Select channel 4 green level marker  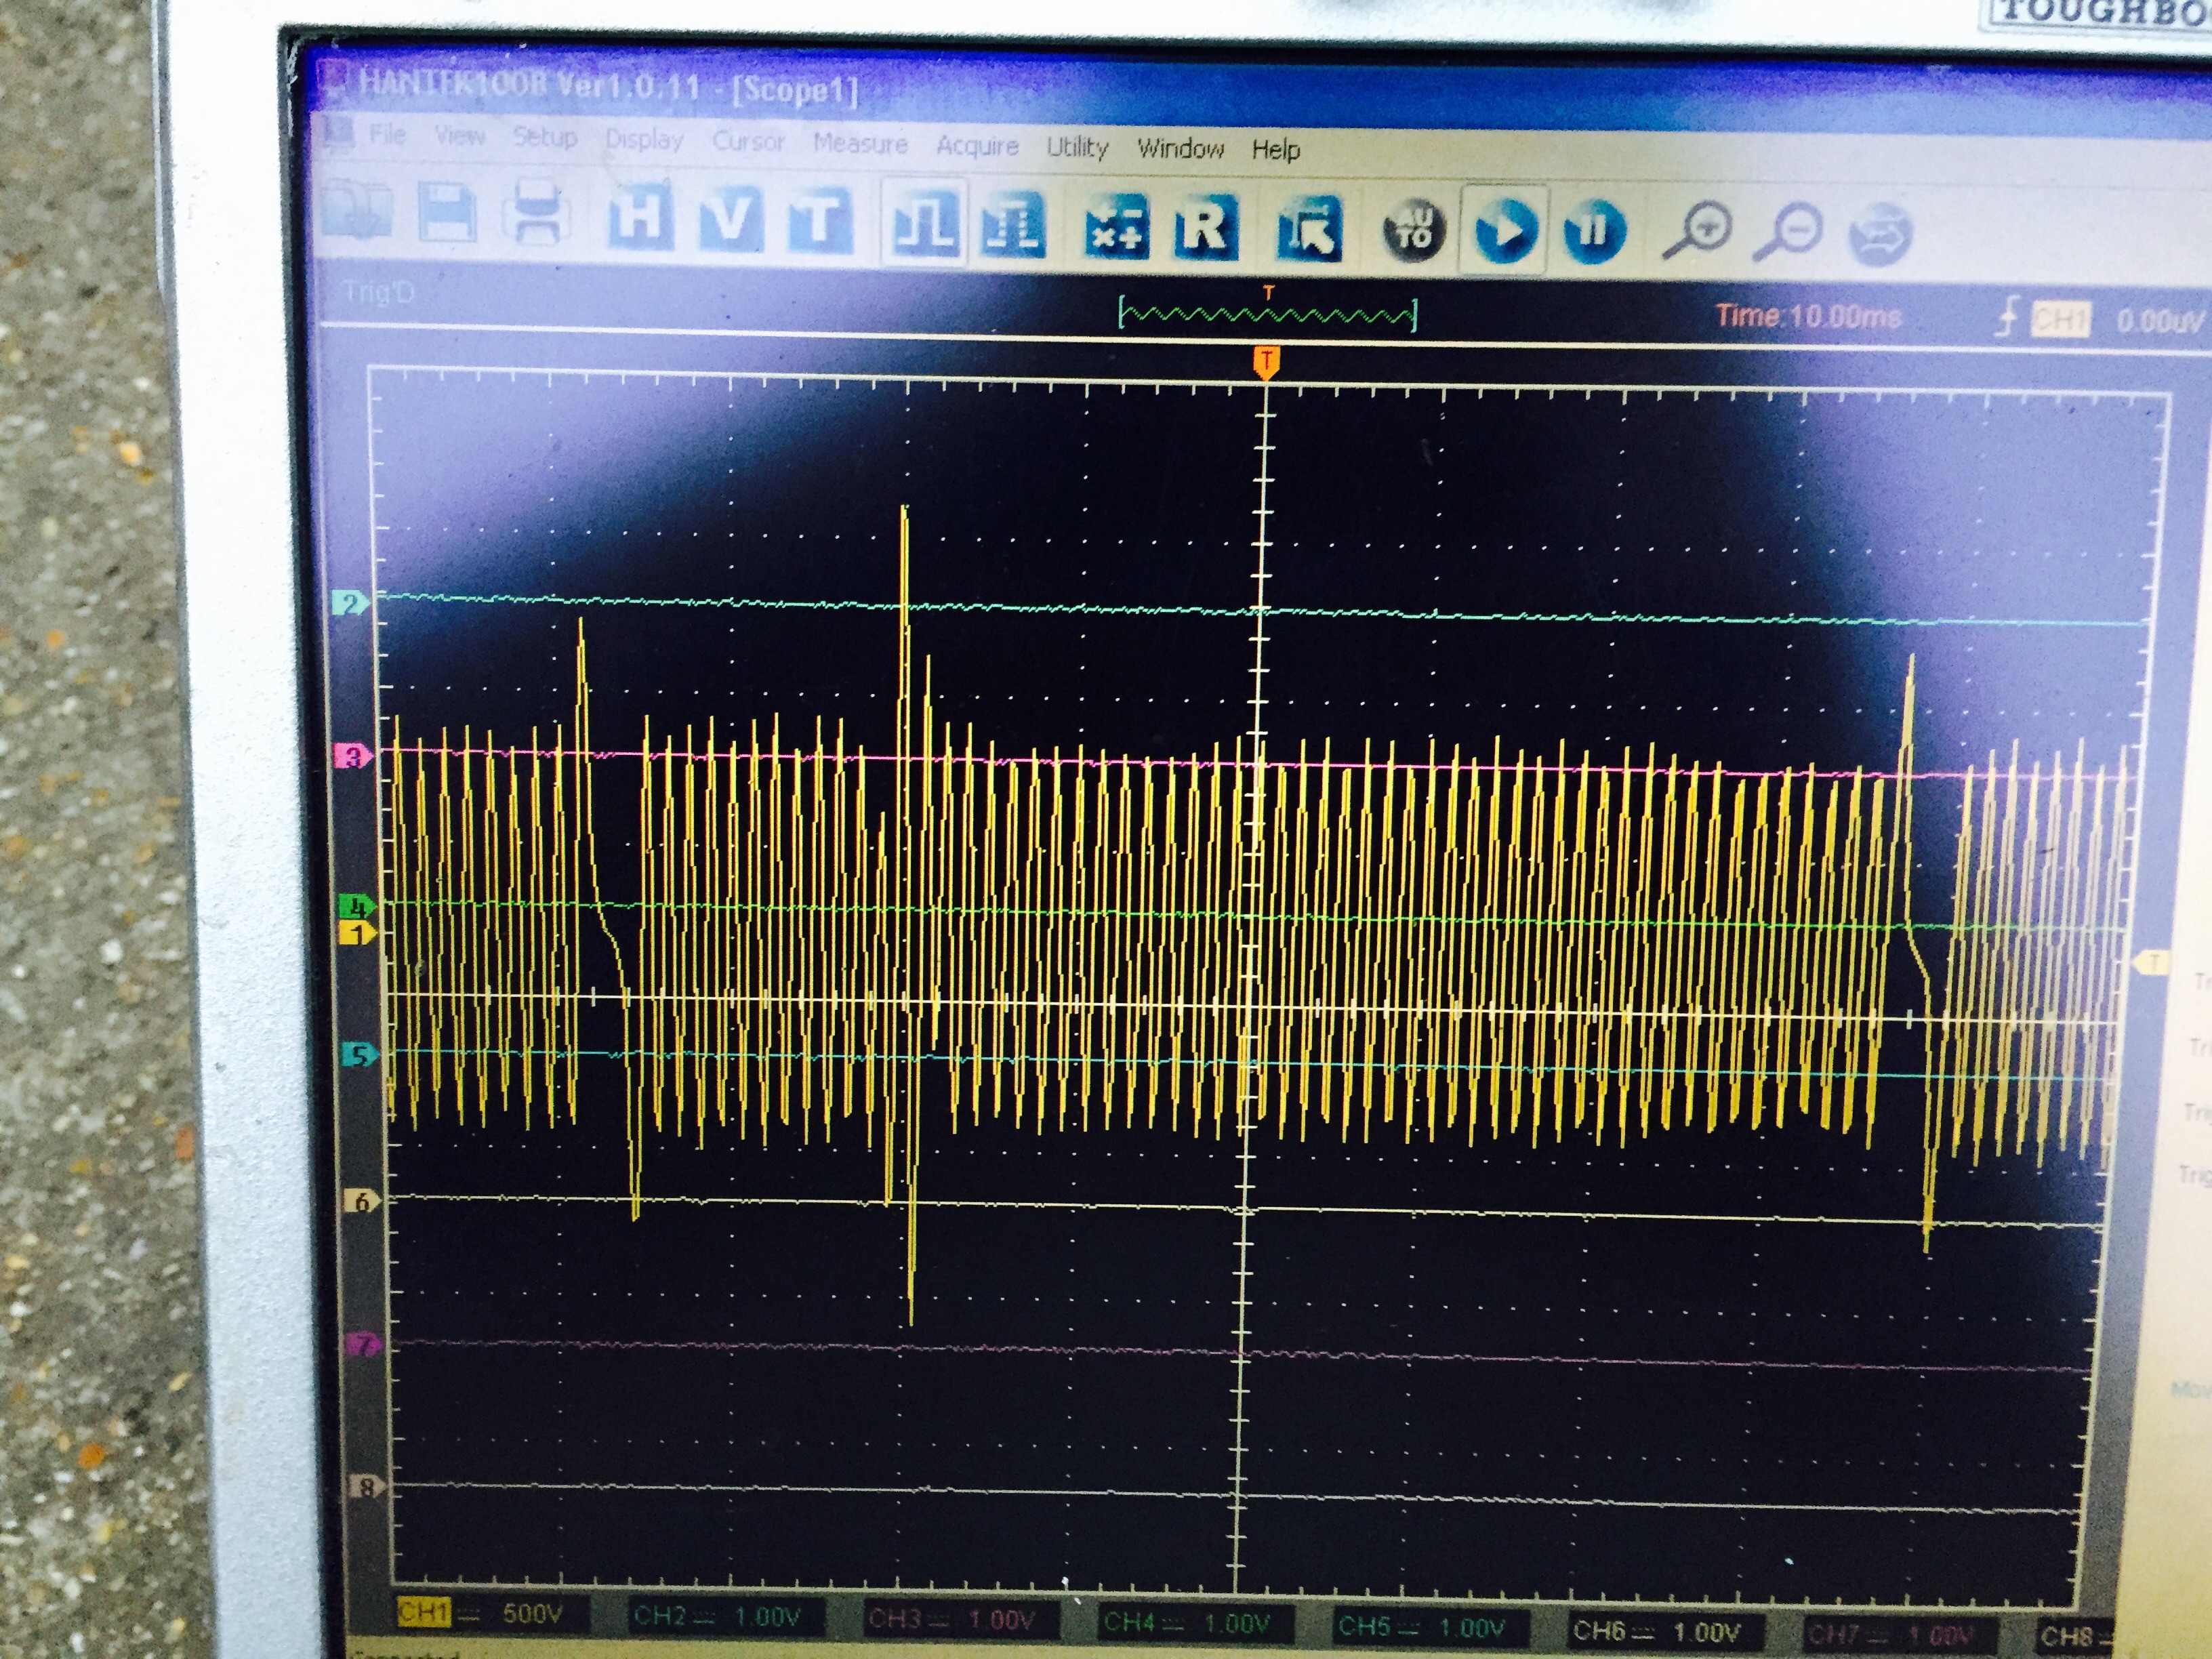[357, 907]
